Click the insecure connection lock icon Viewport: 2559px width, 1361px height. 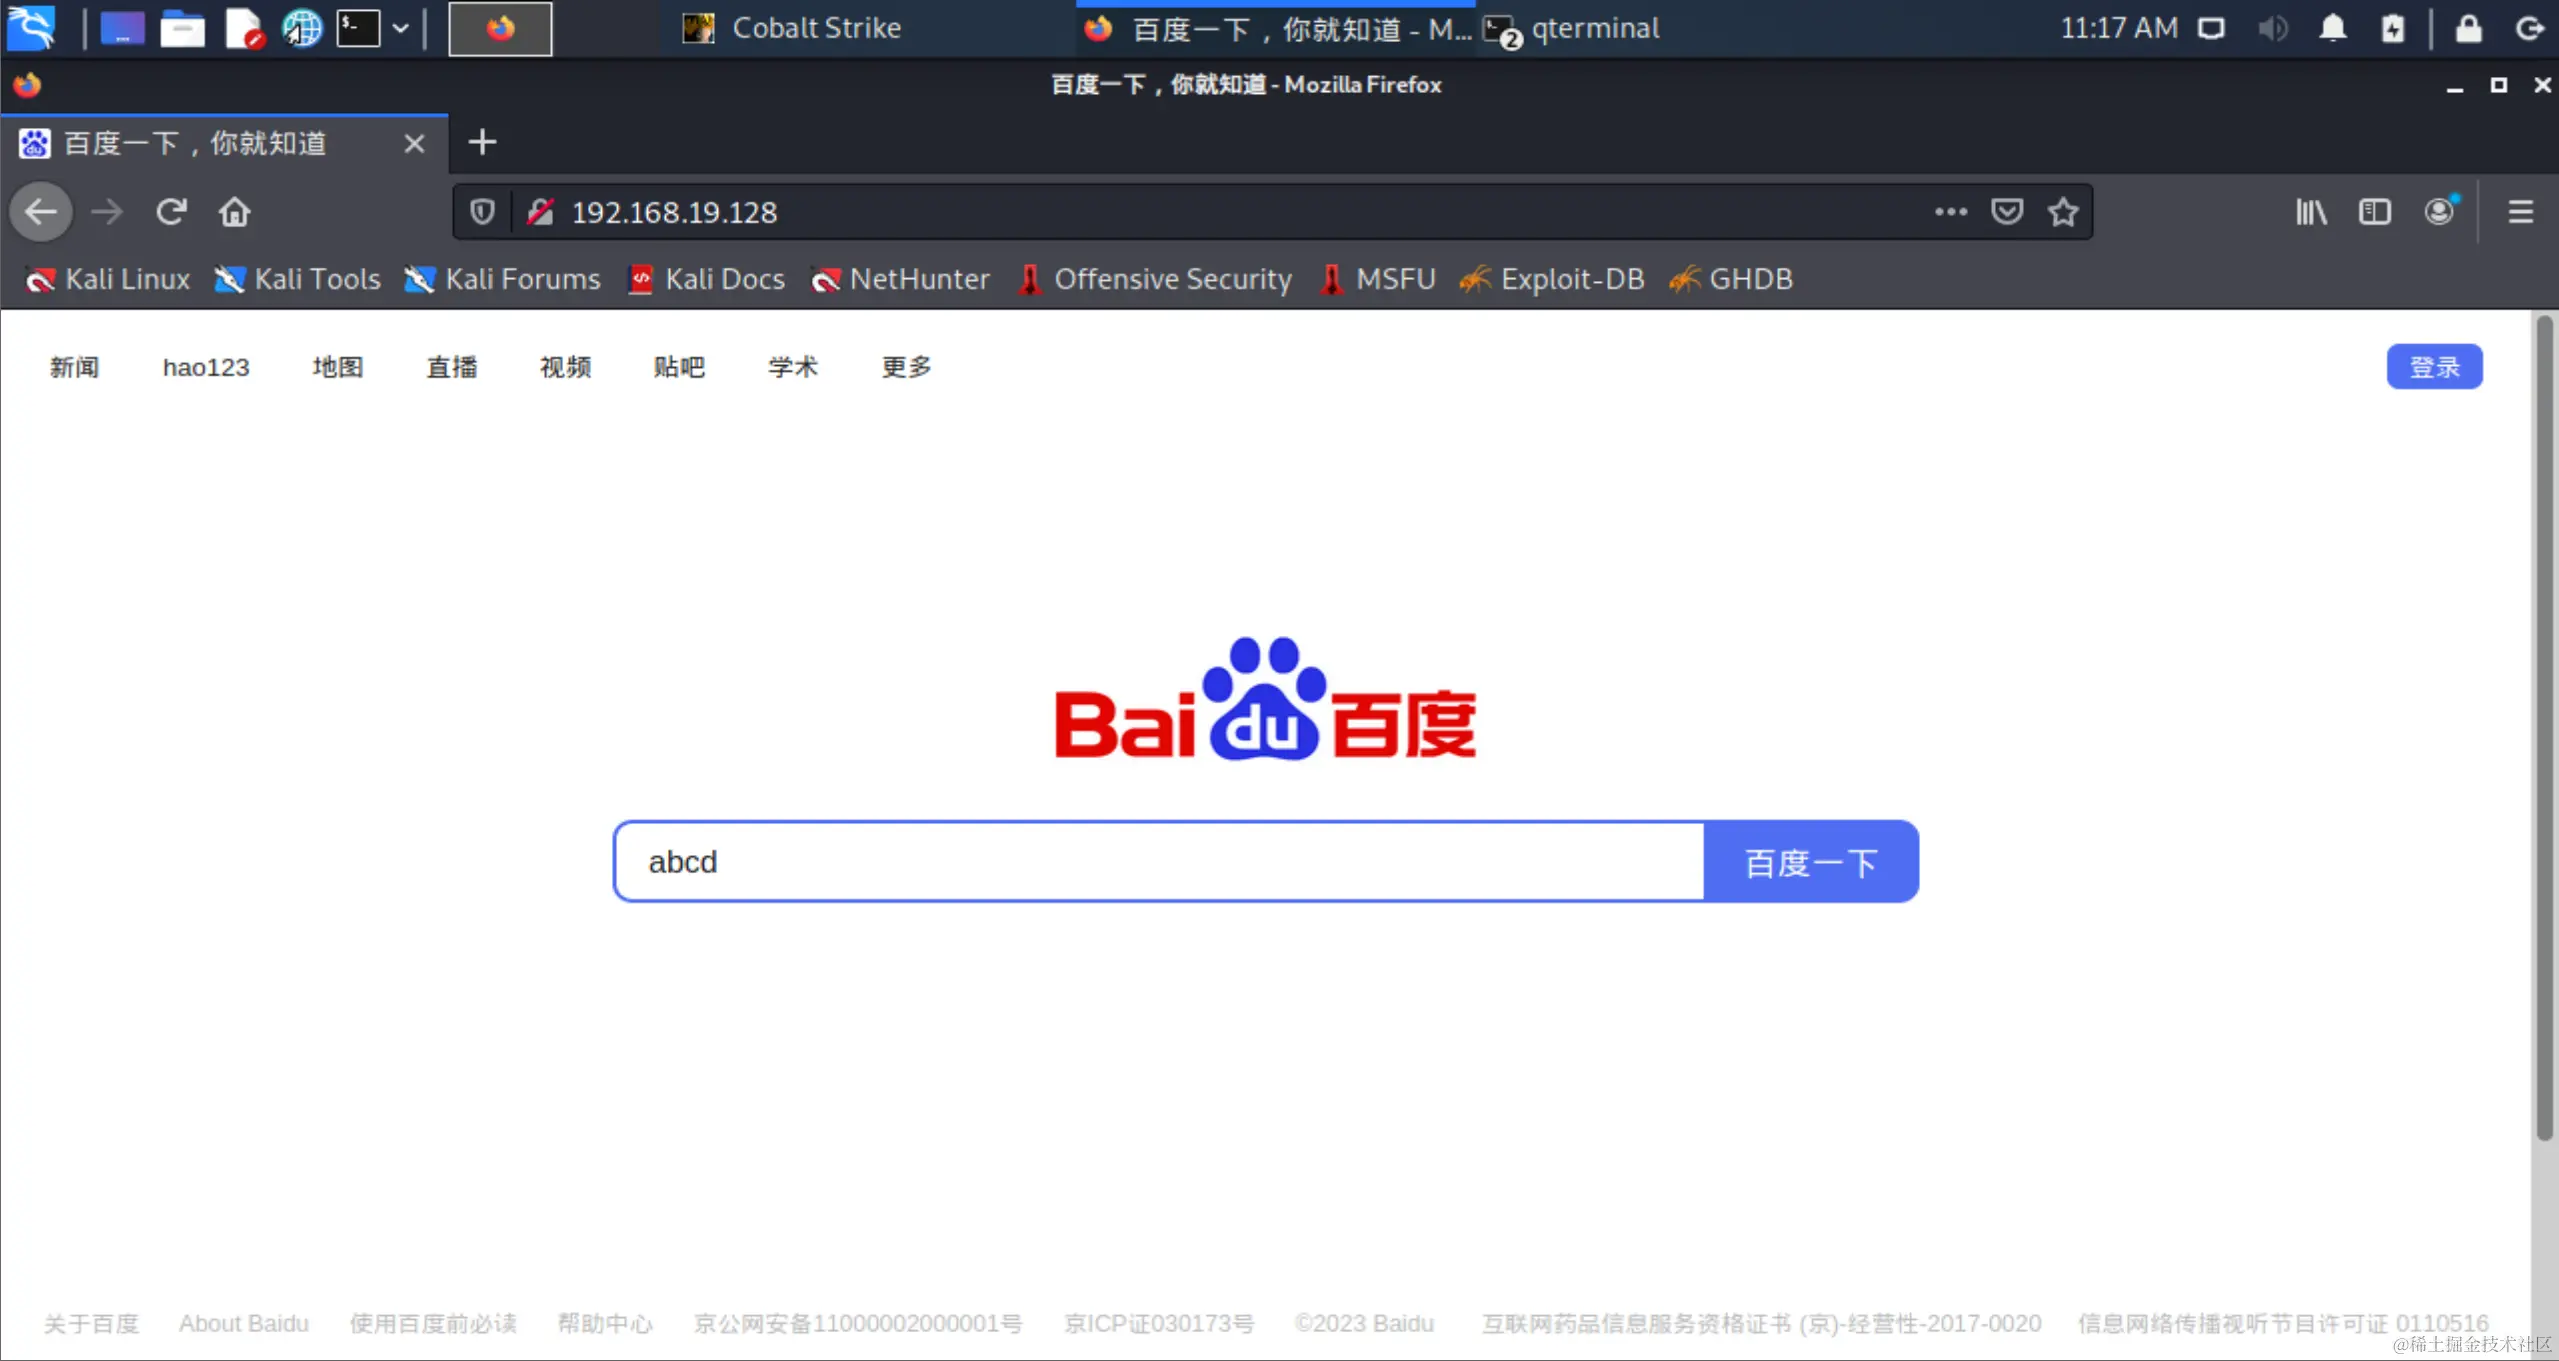click(540, 212)
